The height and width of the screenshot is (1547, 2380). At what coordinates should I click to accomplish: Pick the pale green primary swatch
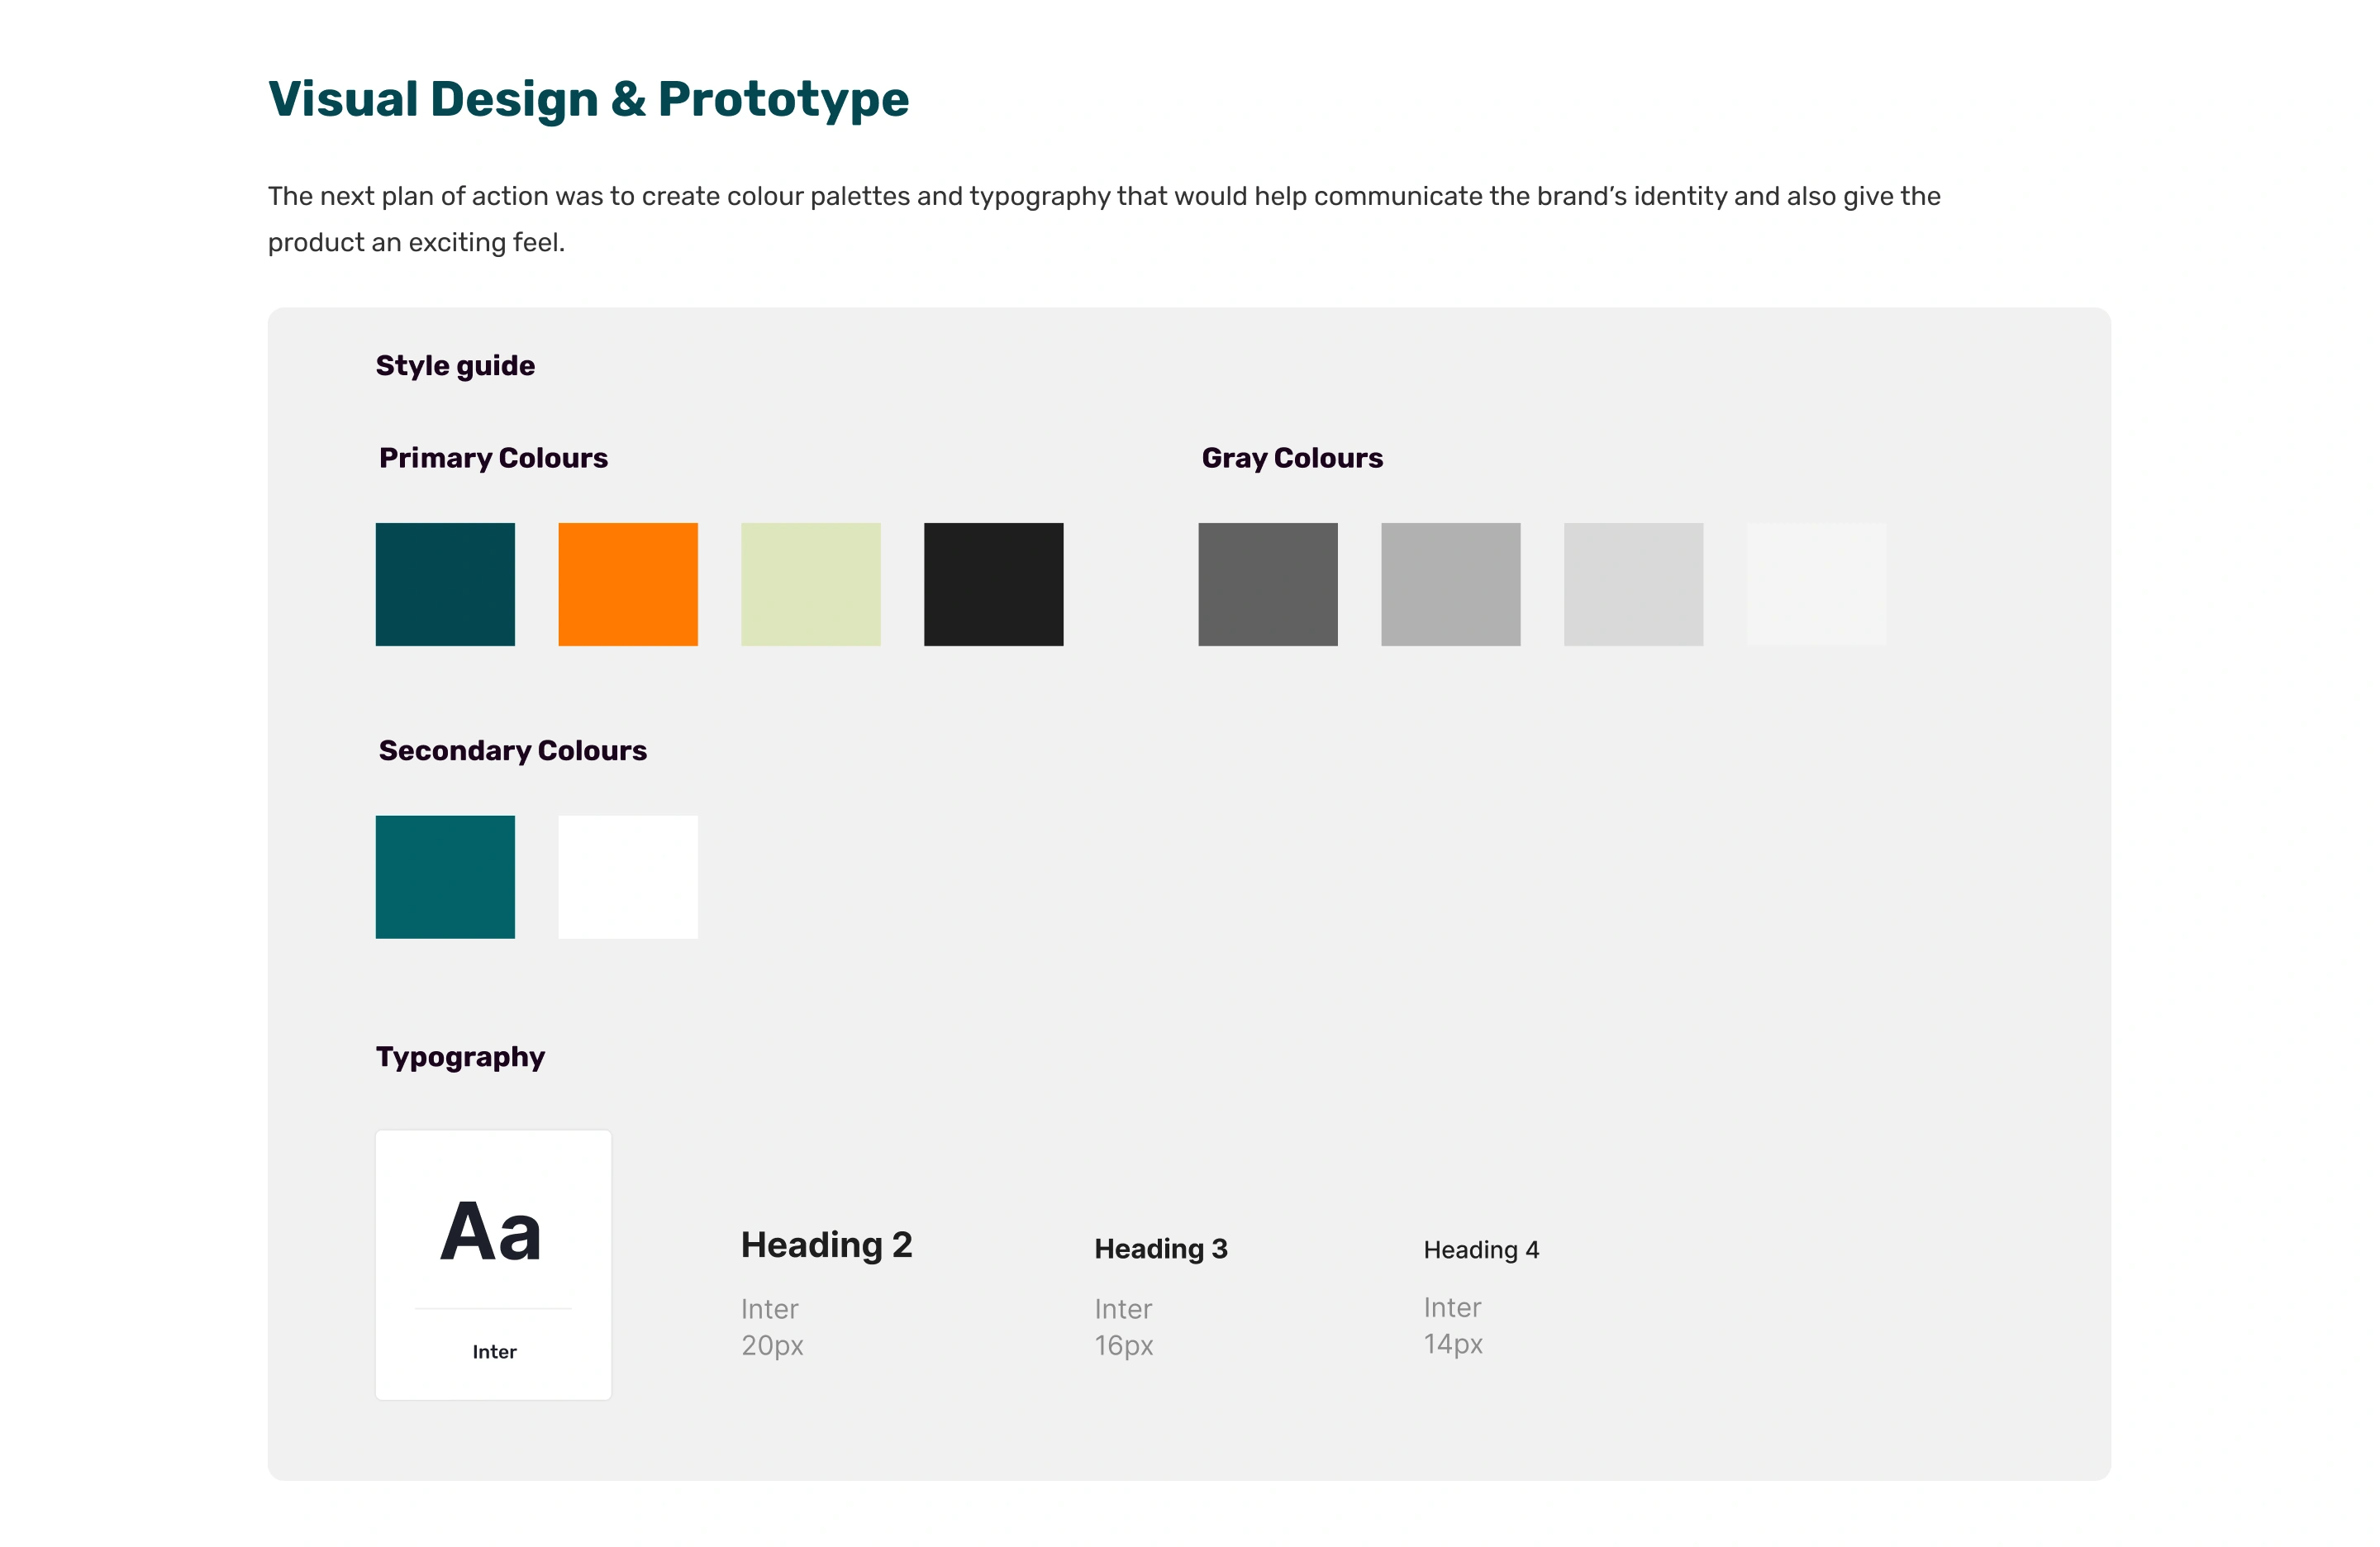pyautogui.click(x=810, y=584)
